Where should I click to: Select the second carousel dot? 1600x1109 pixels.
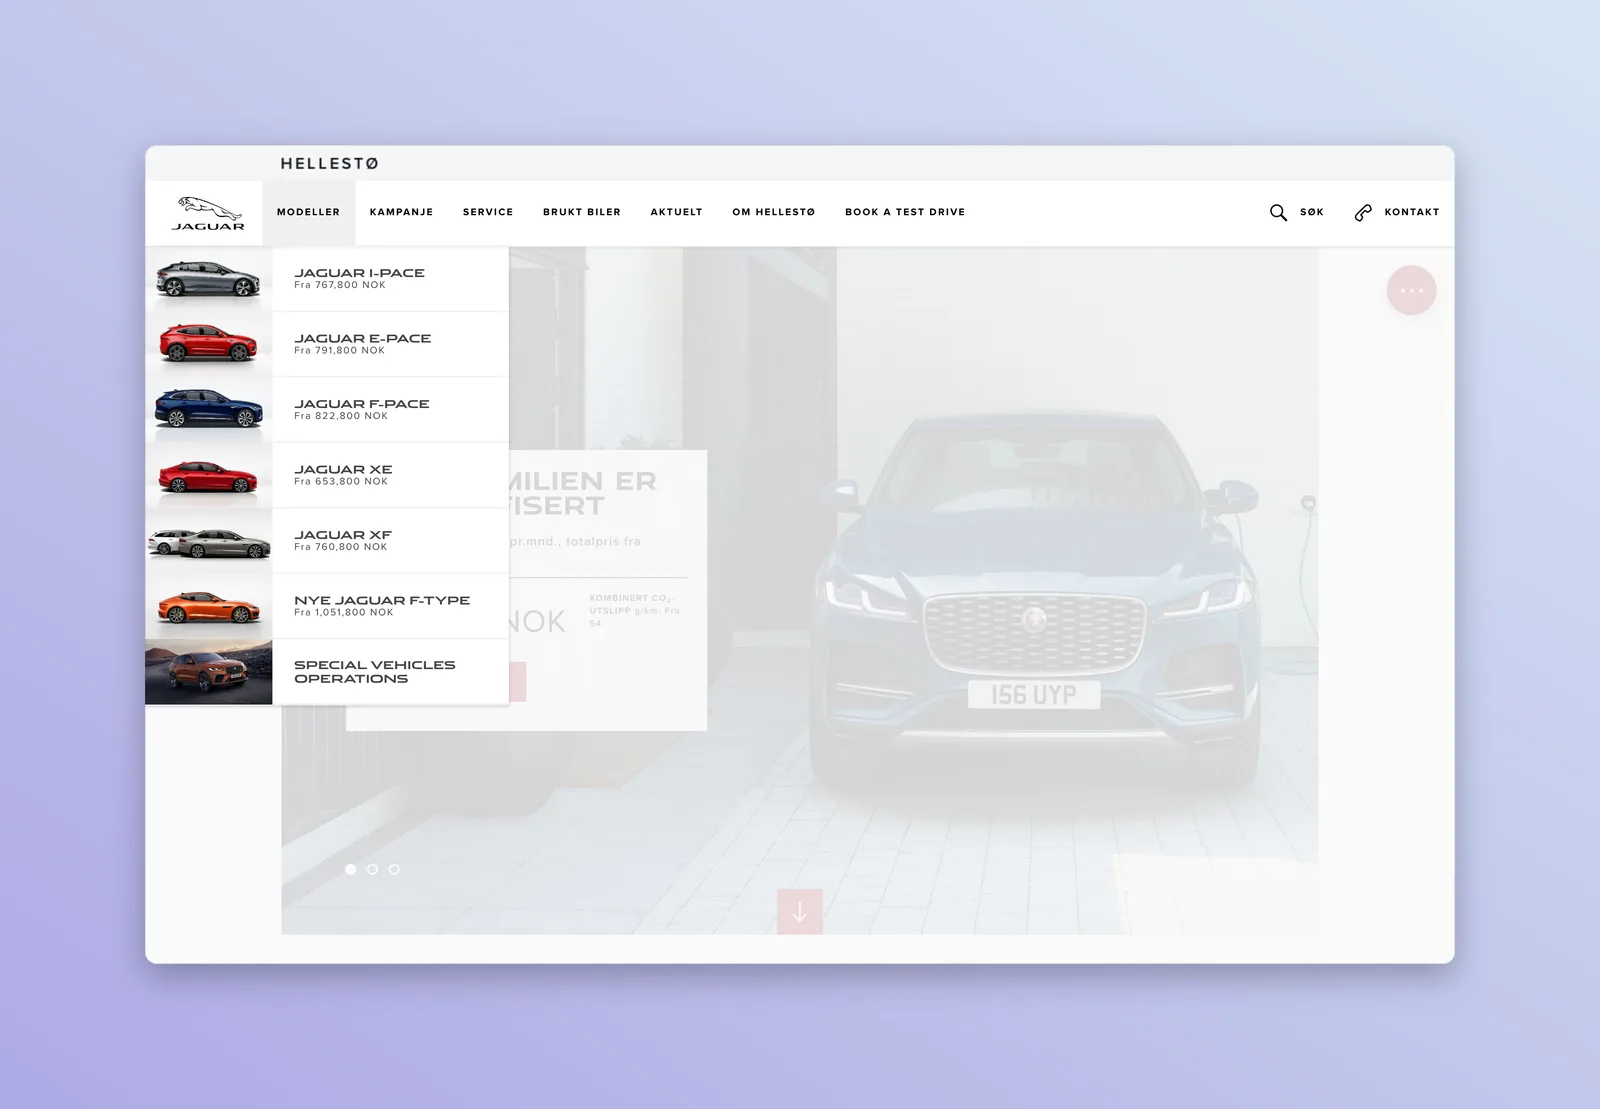pos(372,869)
